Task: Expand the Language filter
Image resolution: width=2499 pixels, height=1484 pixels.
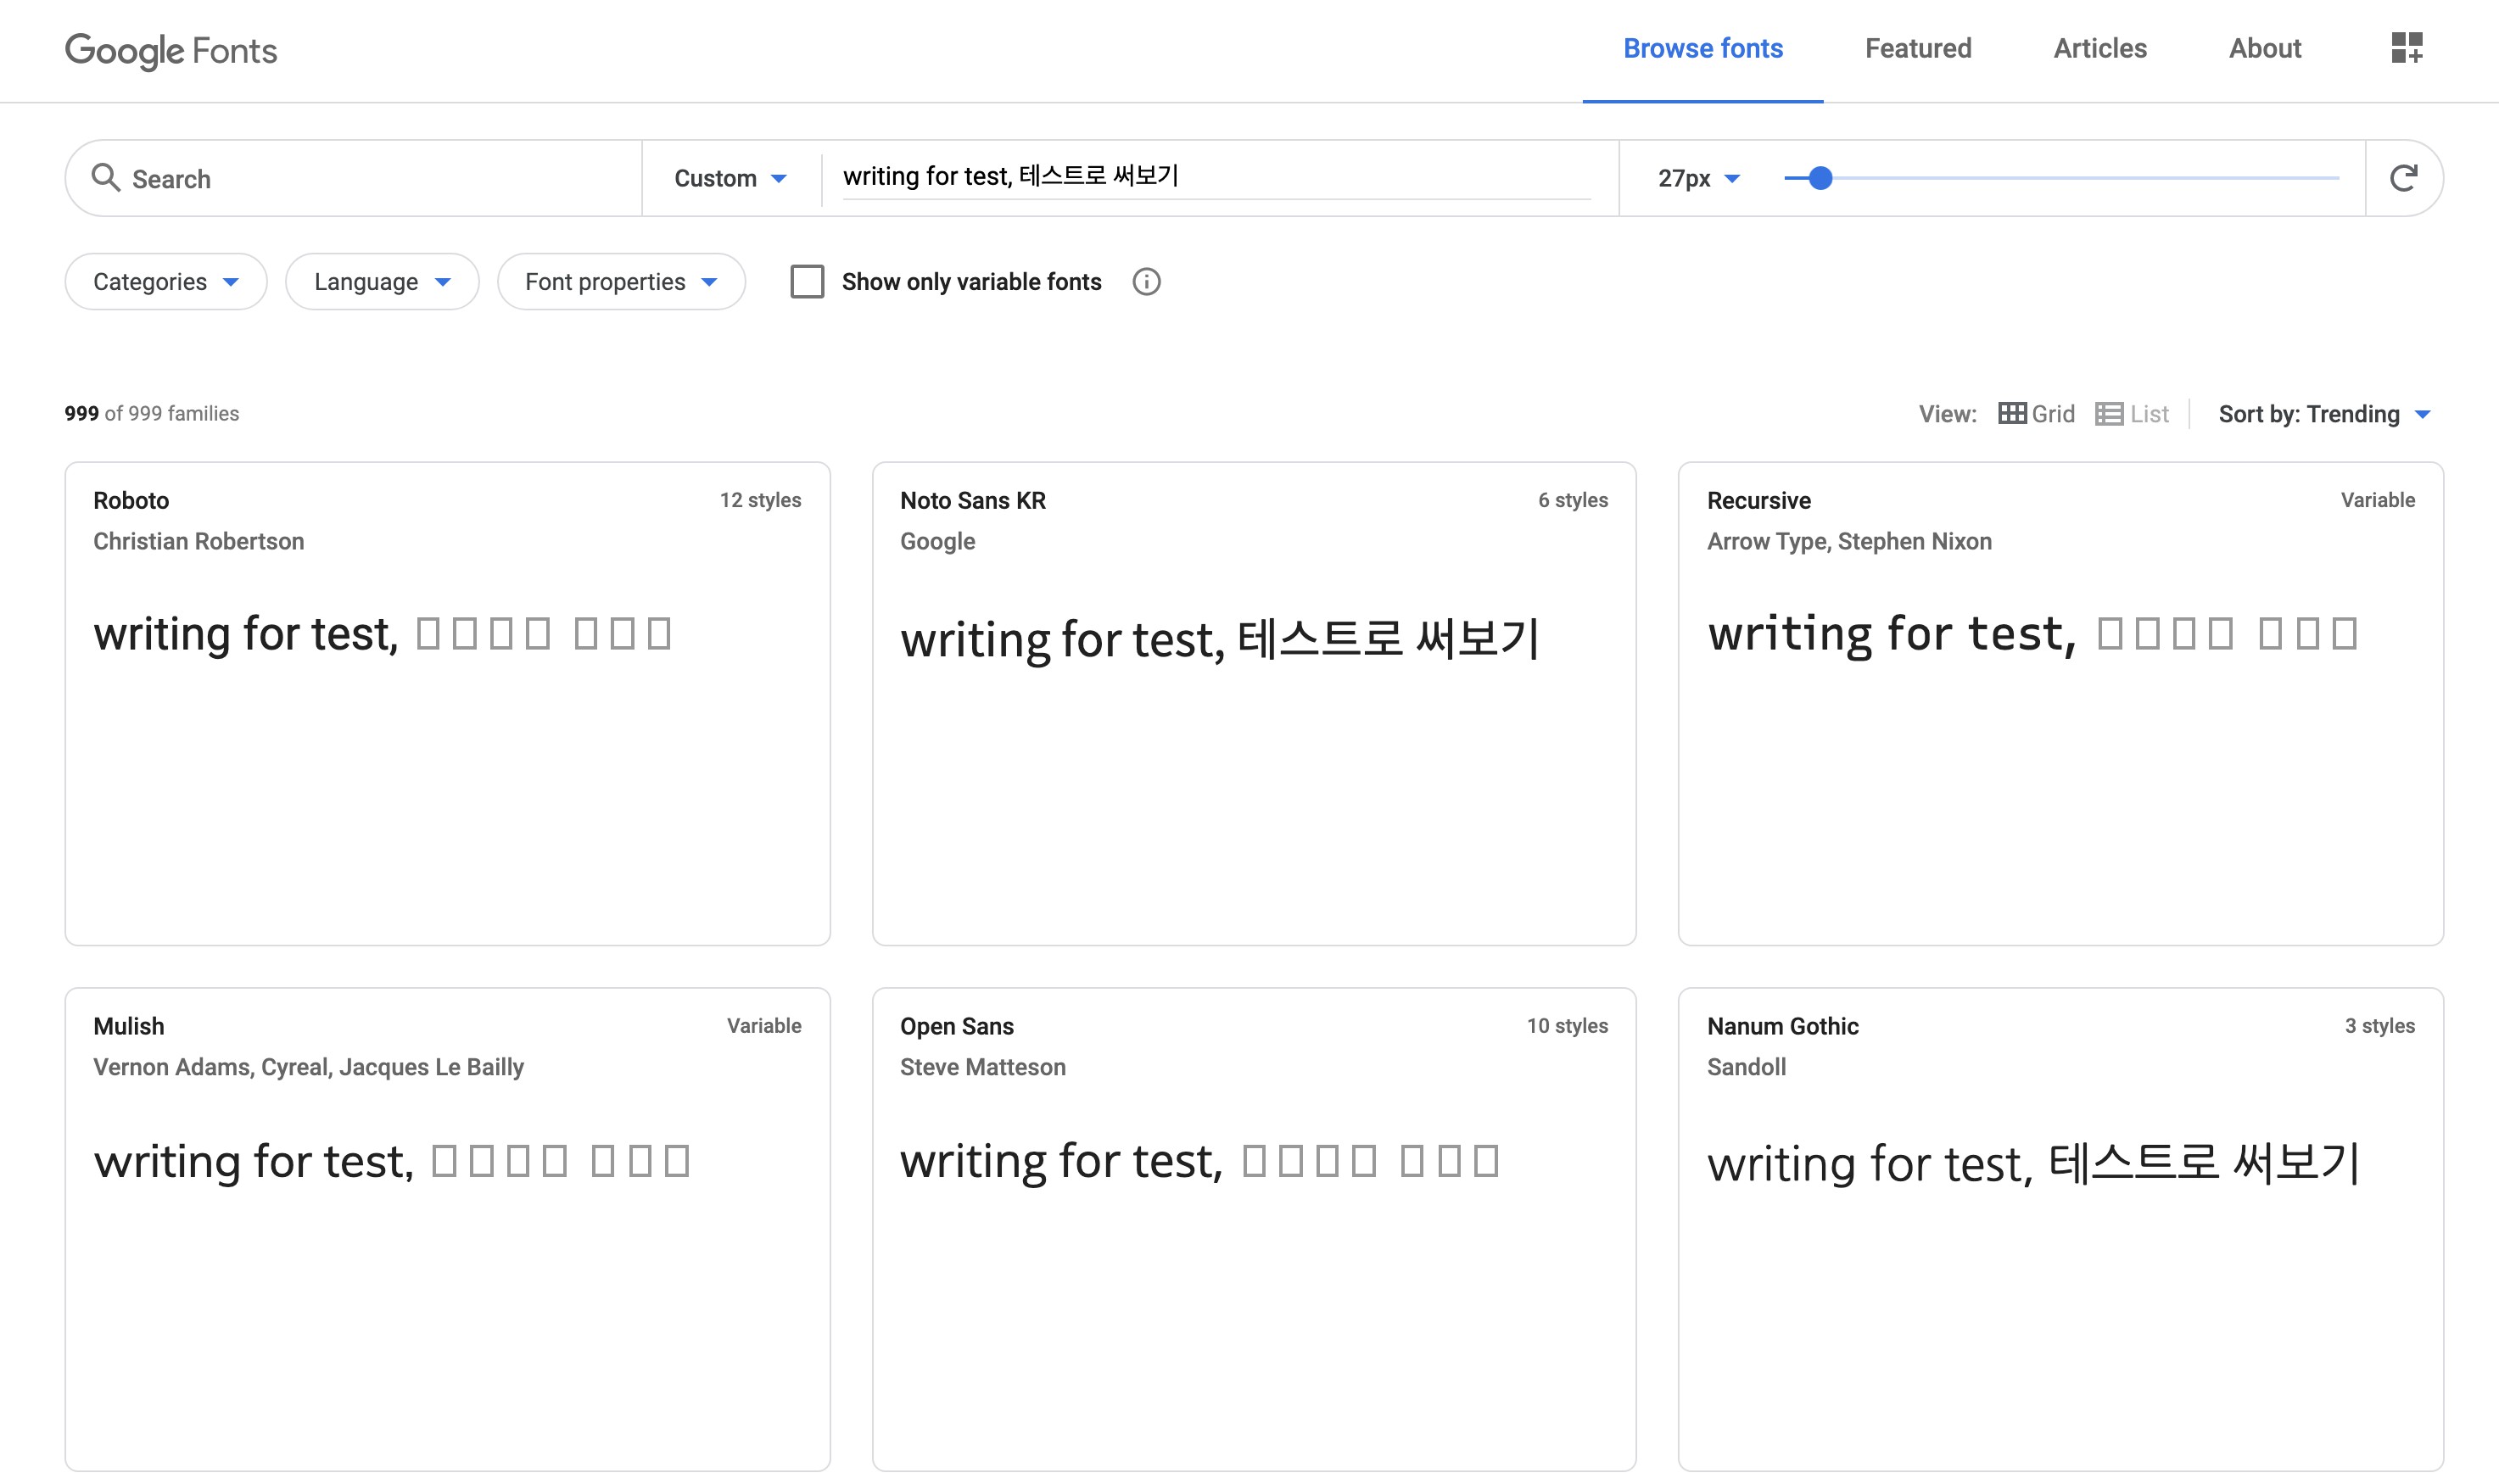Action: point(382,282)
